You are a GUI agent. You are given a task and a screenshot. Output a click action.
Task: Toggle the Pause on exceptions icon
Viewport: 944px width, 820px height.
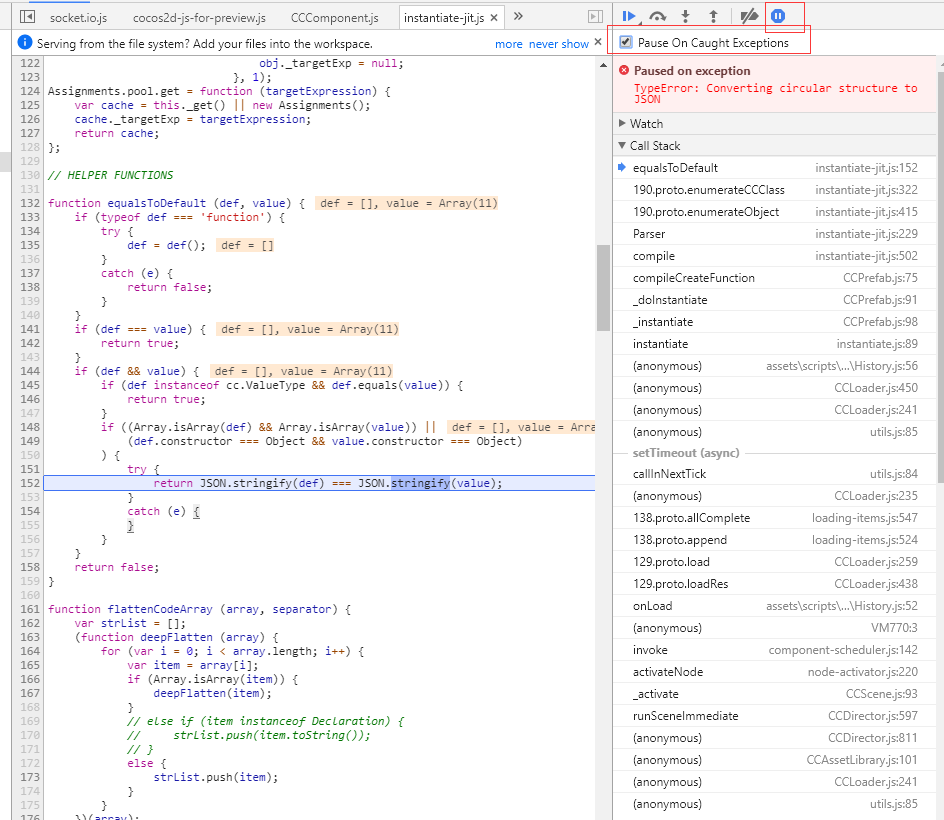tap(777, 16)
